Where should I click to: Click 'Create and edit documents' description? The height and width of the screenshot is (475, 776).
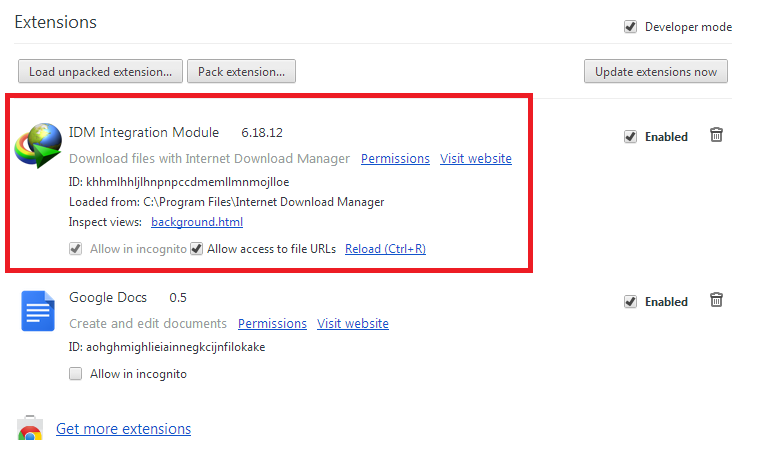[147, 324]
